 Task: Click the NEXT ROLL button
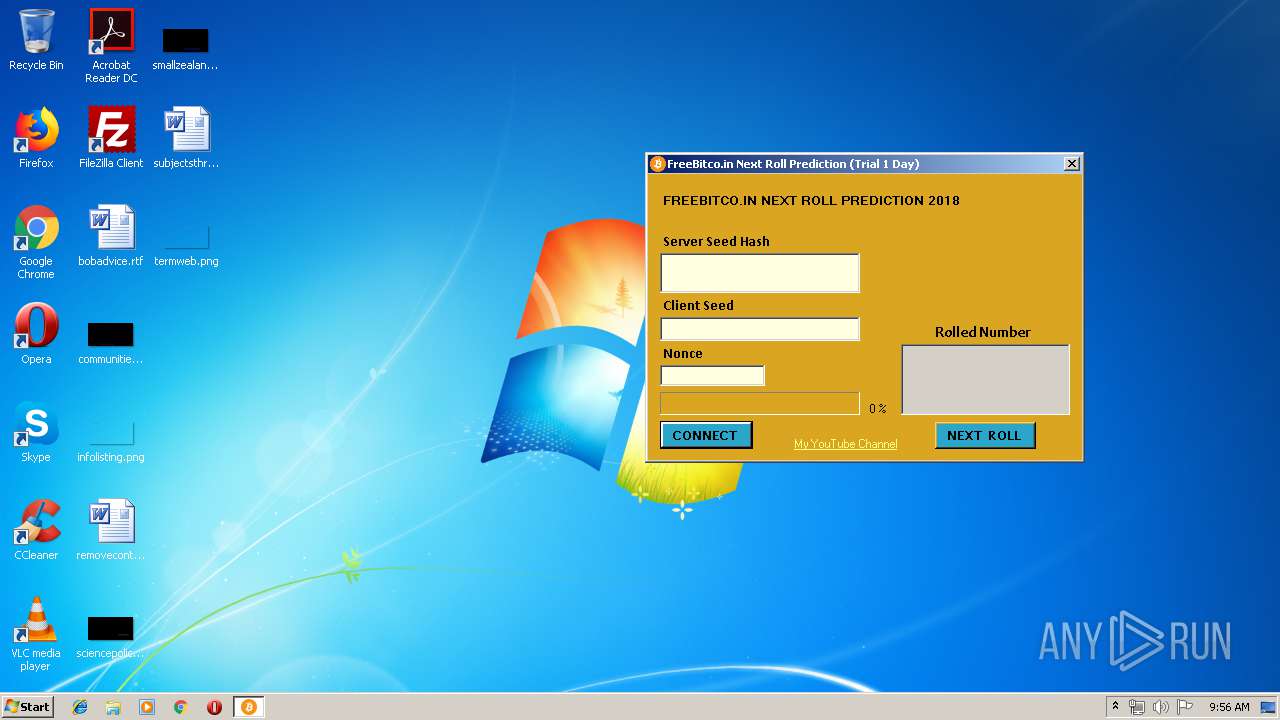(985, 435)
